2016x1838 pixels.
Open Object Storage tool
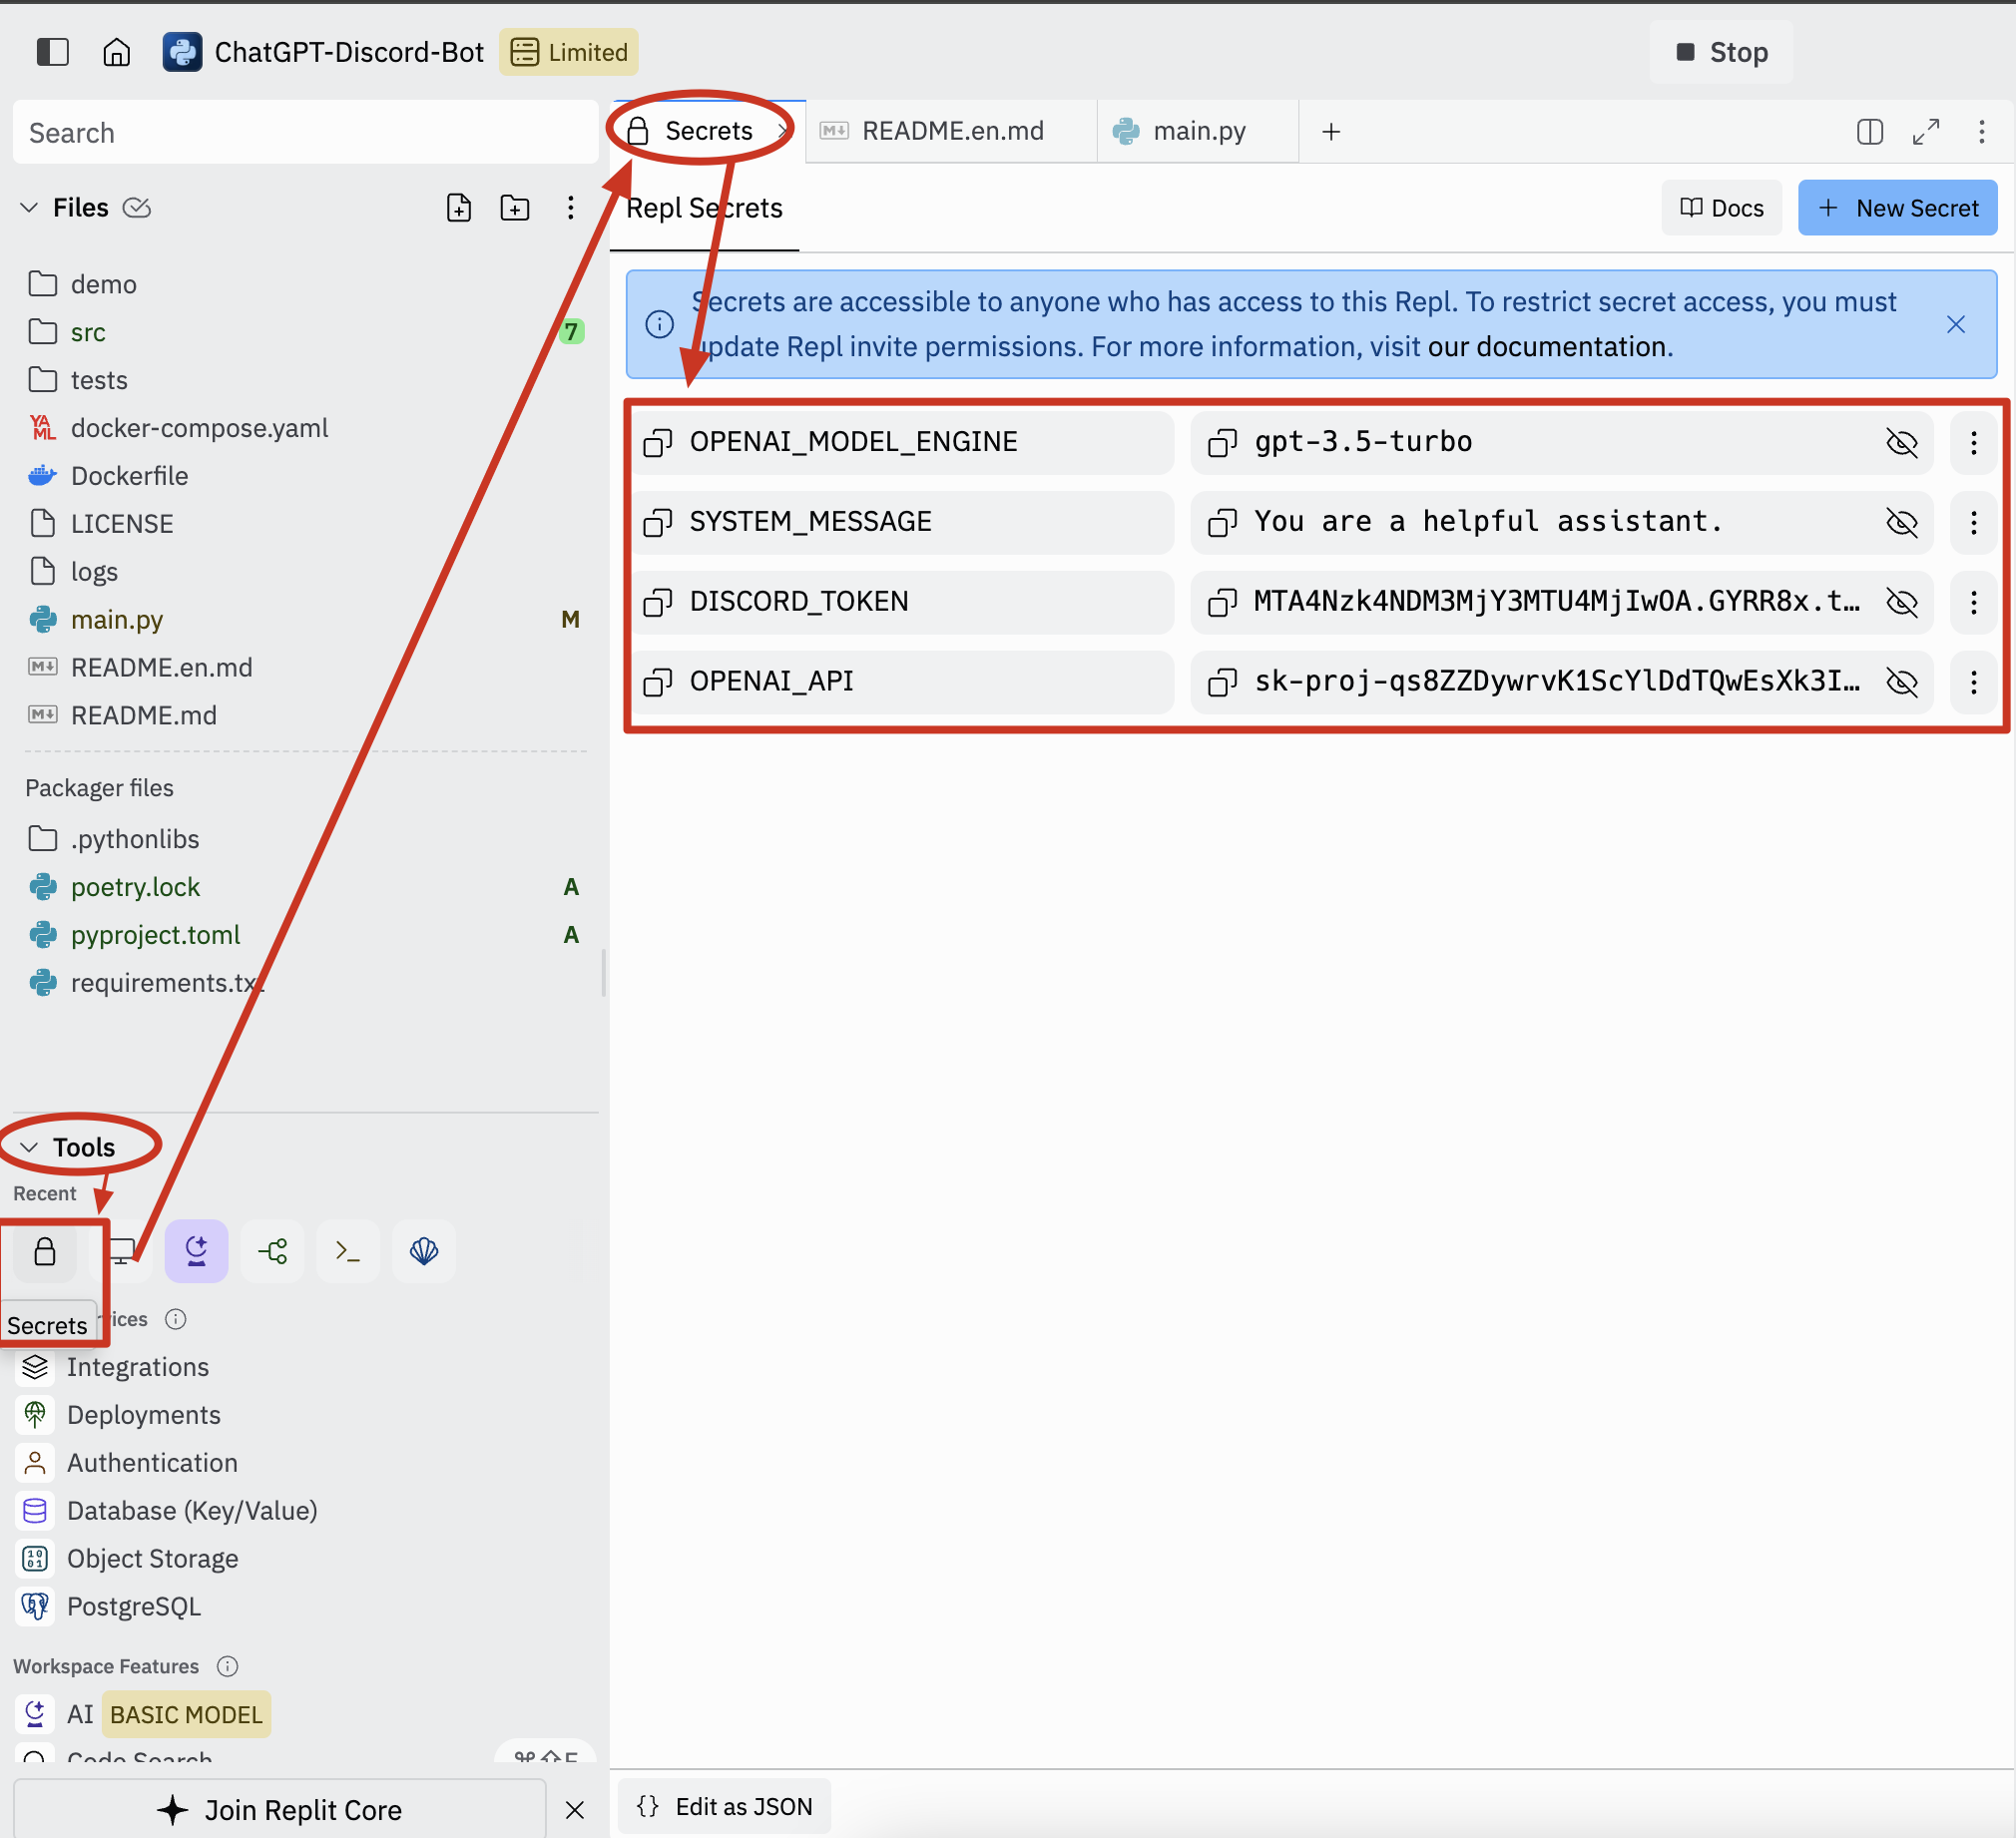152,1559
